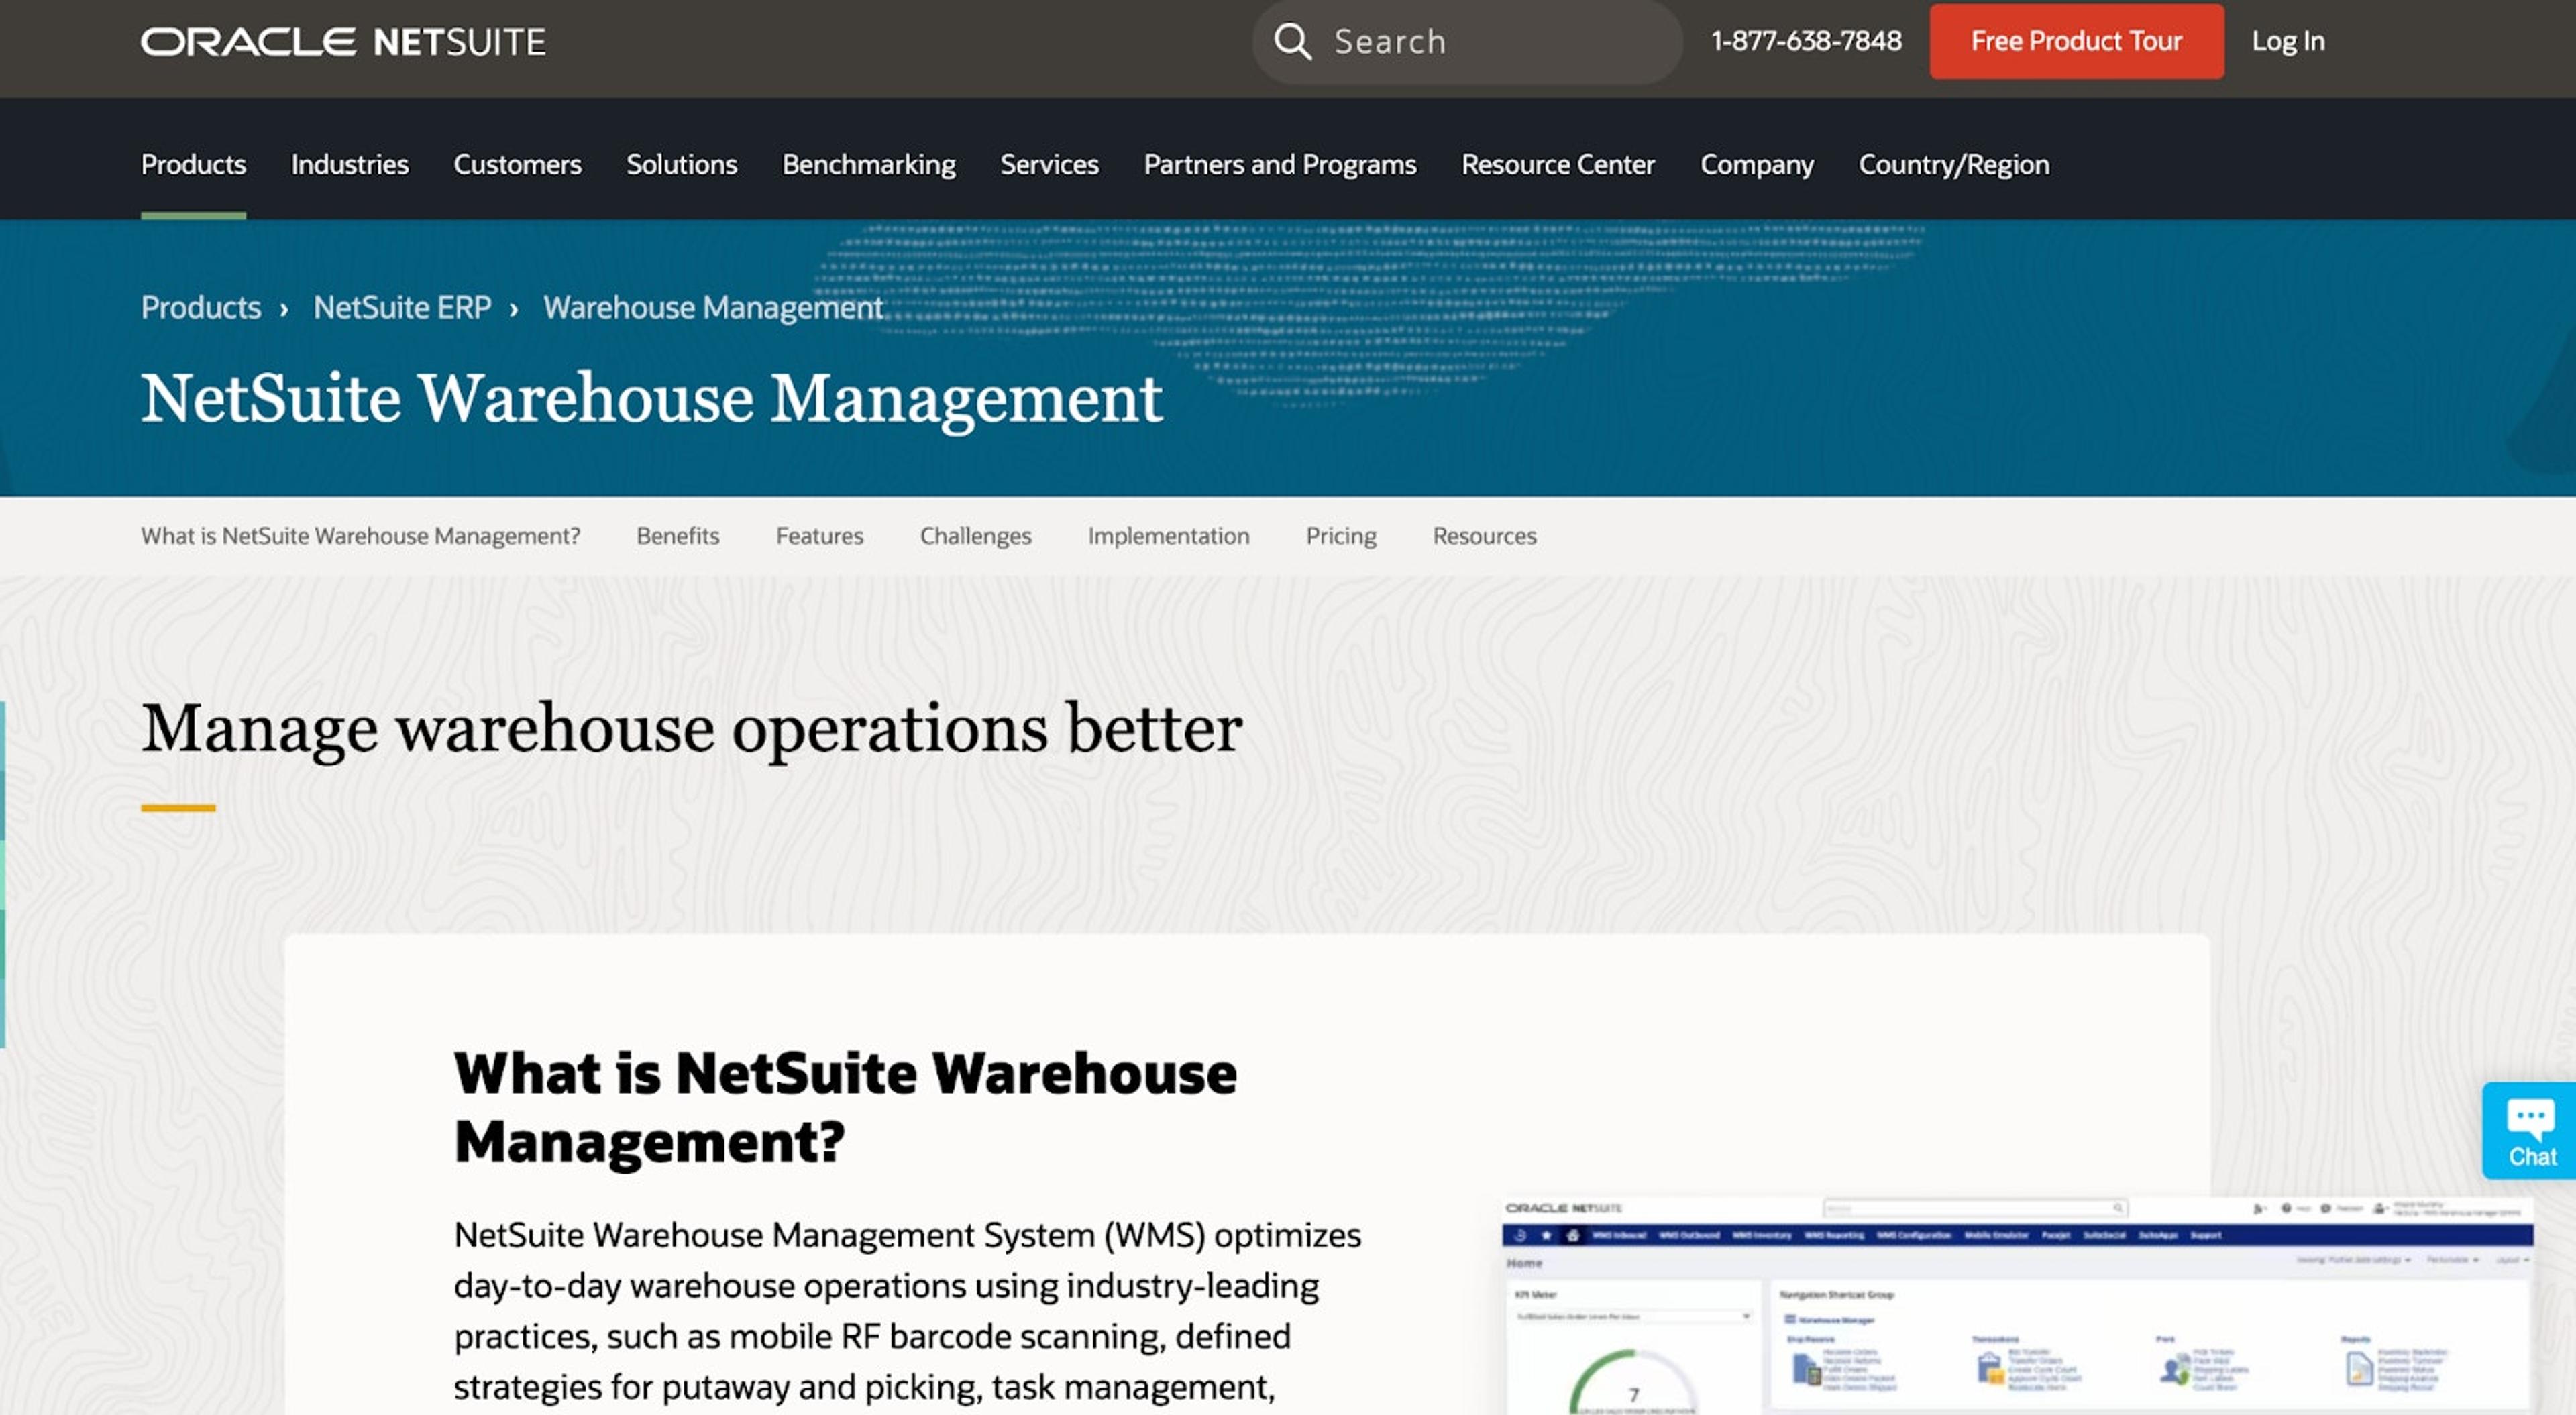2576x1415 pixels.
Task: Open the Customers menu
Action: click(x=517, y=164)
